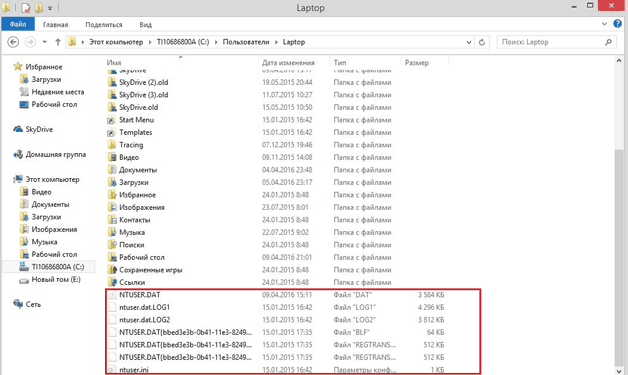Select Видео folder icon in file list
This screenshot has width=628, height=375.
coord(112,157)
